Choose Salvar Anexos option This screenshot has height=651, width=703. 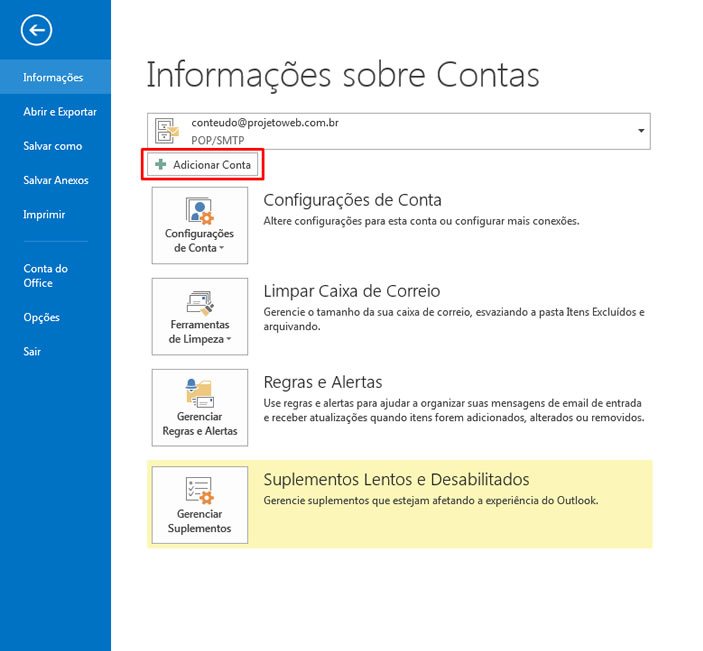[x=55, y=180]
